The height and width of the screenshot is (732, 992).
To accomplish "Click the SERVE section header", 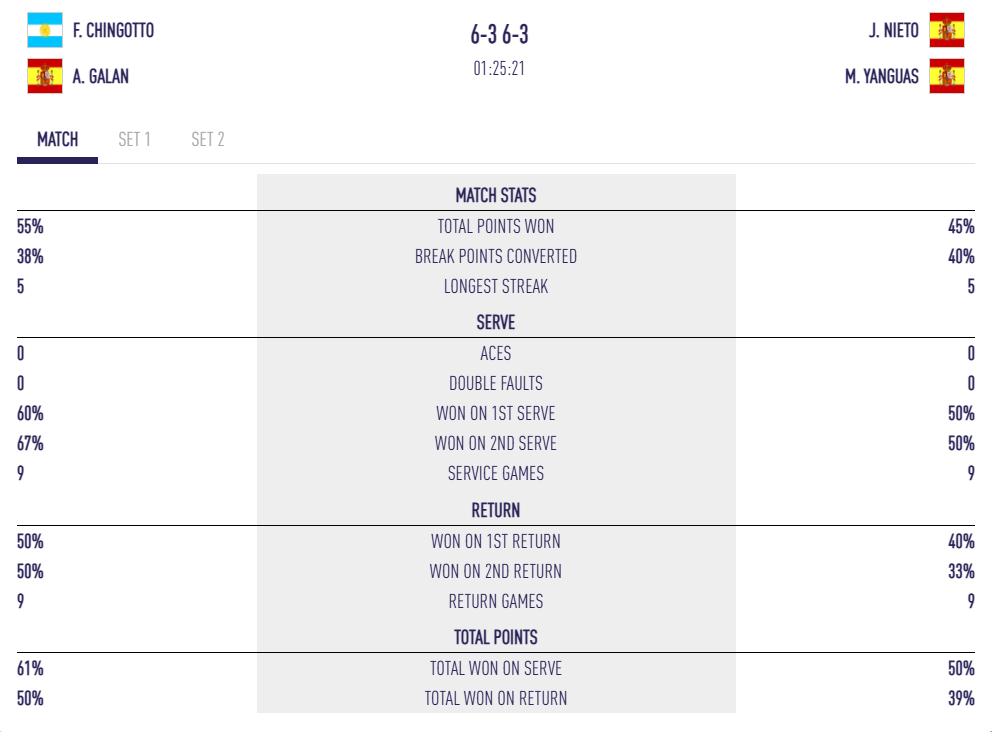I will pos(496,323).
